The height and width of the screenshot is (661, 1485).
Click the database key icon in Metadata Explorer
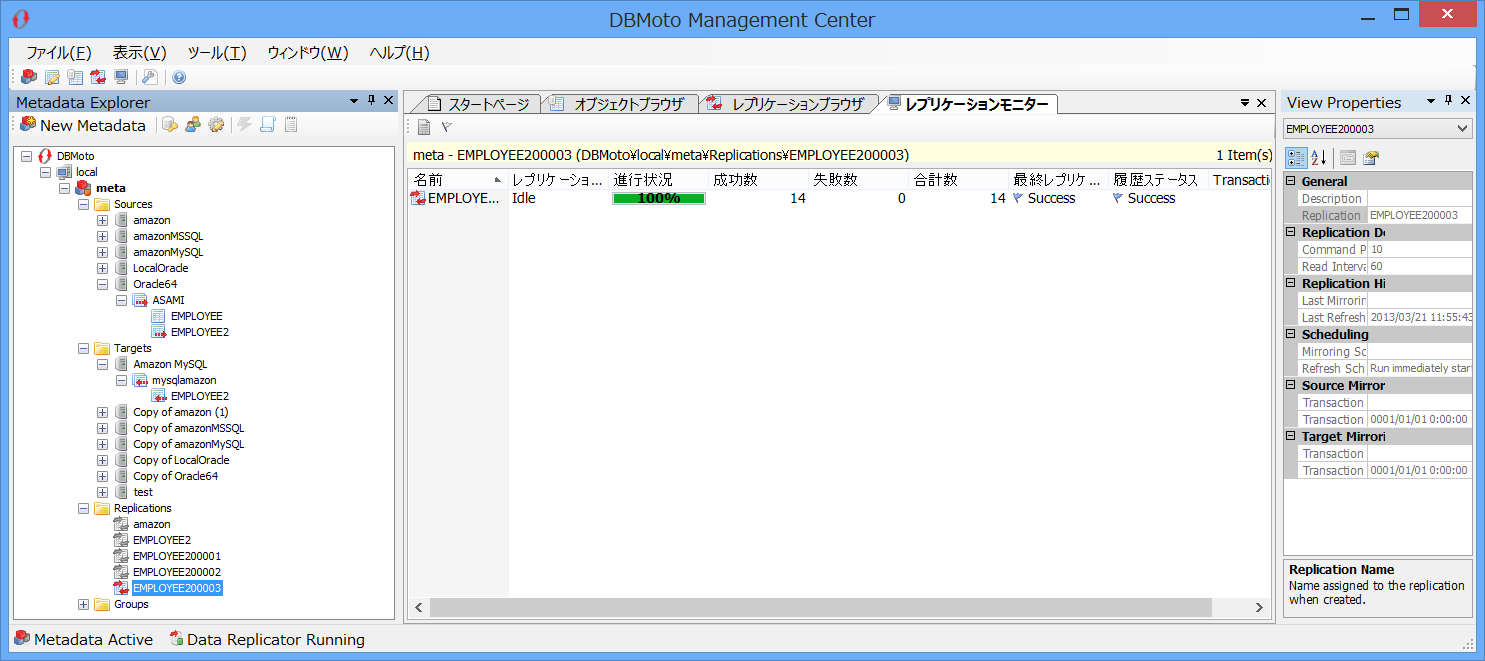tap(170, 125)
